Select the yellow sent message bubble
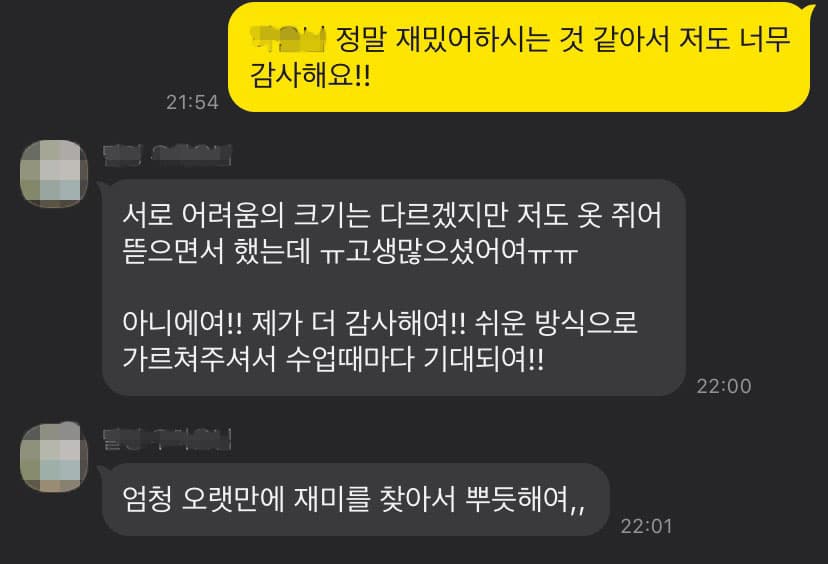The height and width of the screenshot is (564, 828). (519, 57)
